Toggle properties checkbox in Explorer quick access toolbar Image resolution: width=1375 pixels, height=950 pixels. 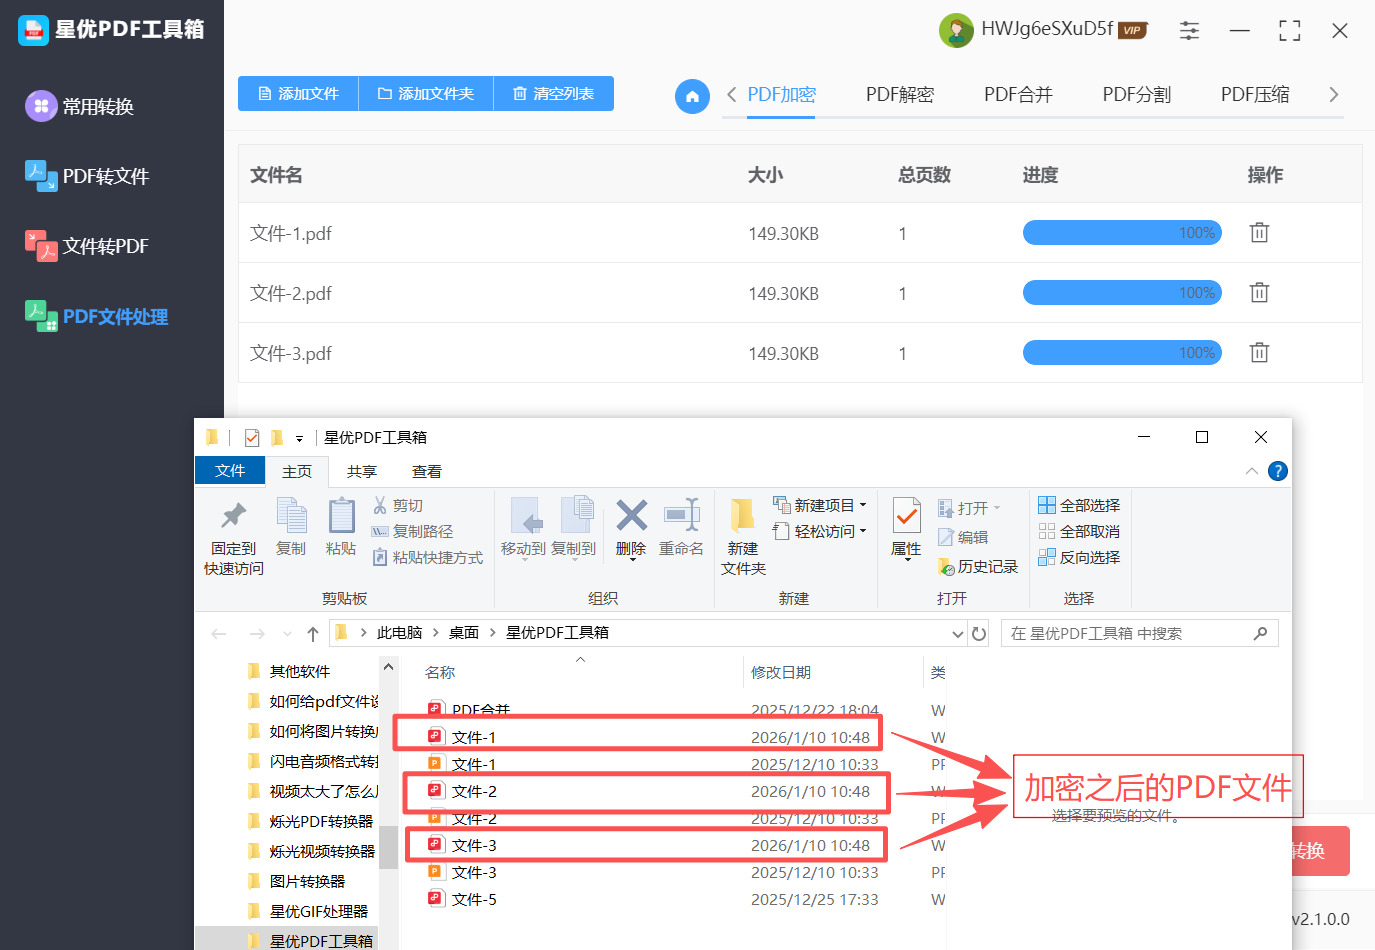tap(251, 437)
